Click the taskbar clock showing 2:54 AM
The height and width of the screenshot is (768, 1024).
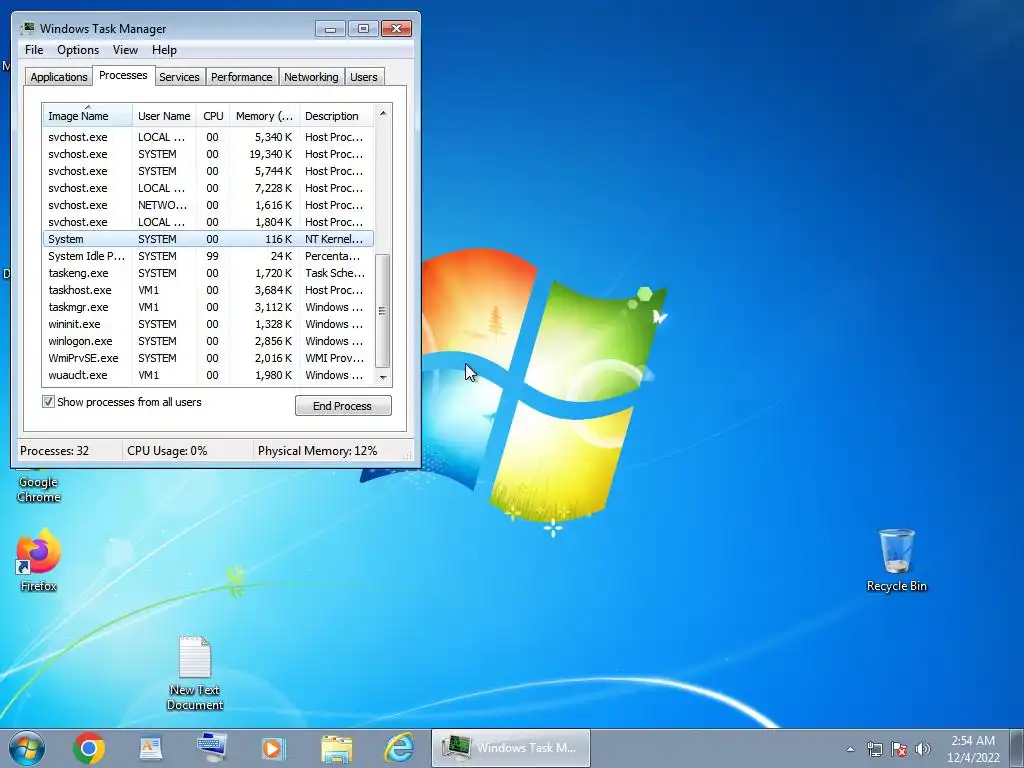(972, 748)
